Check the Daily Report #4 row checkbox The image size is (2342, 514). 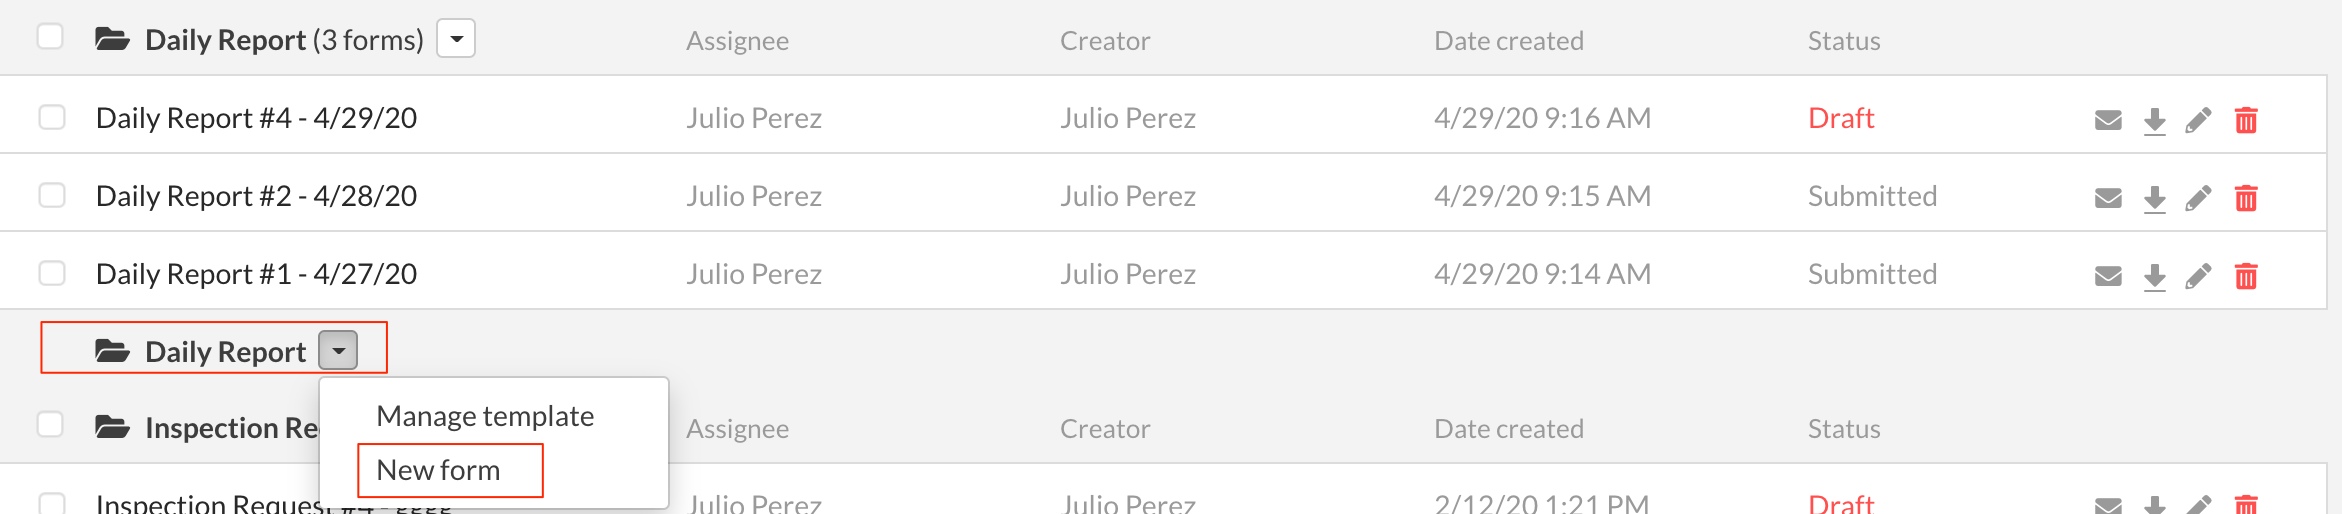coord(52,117)
